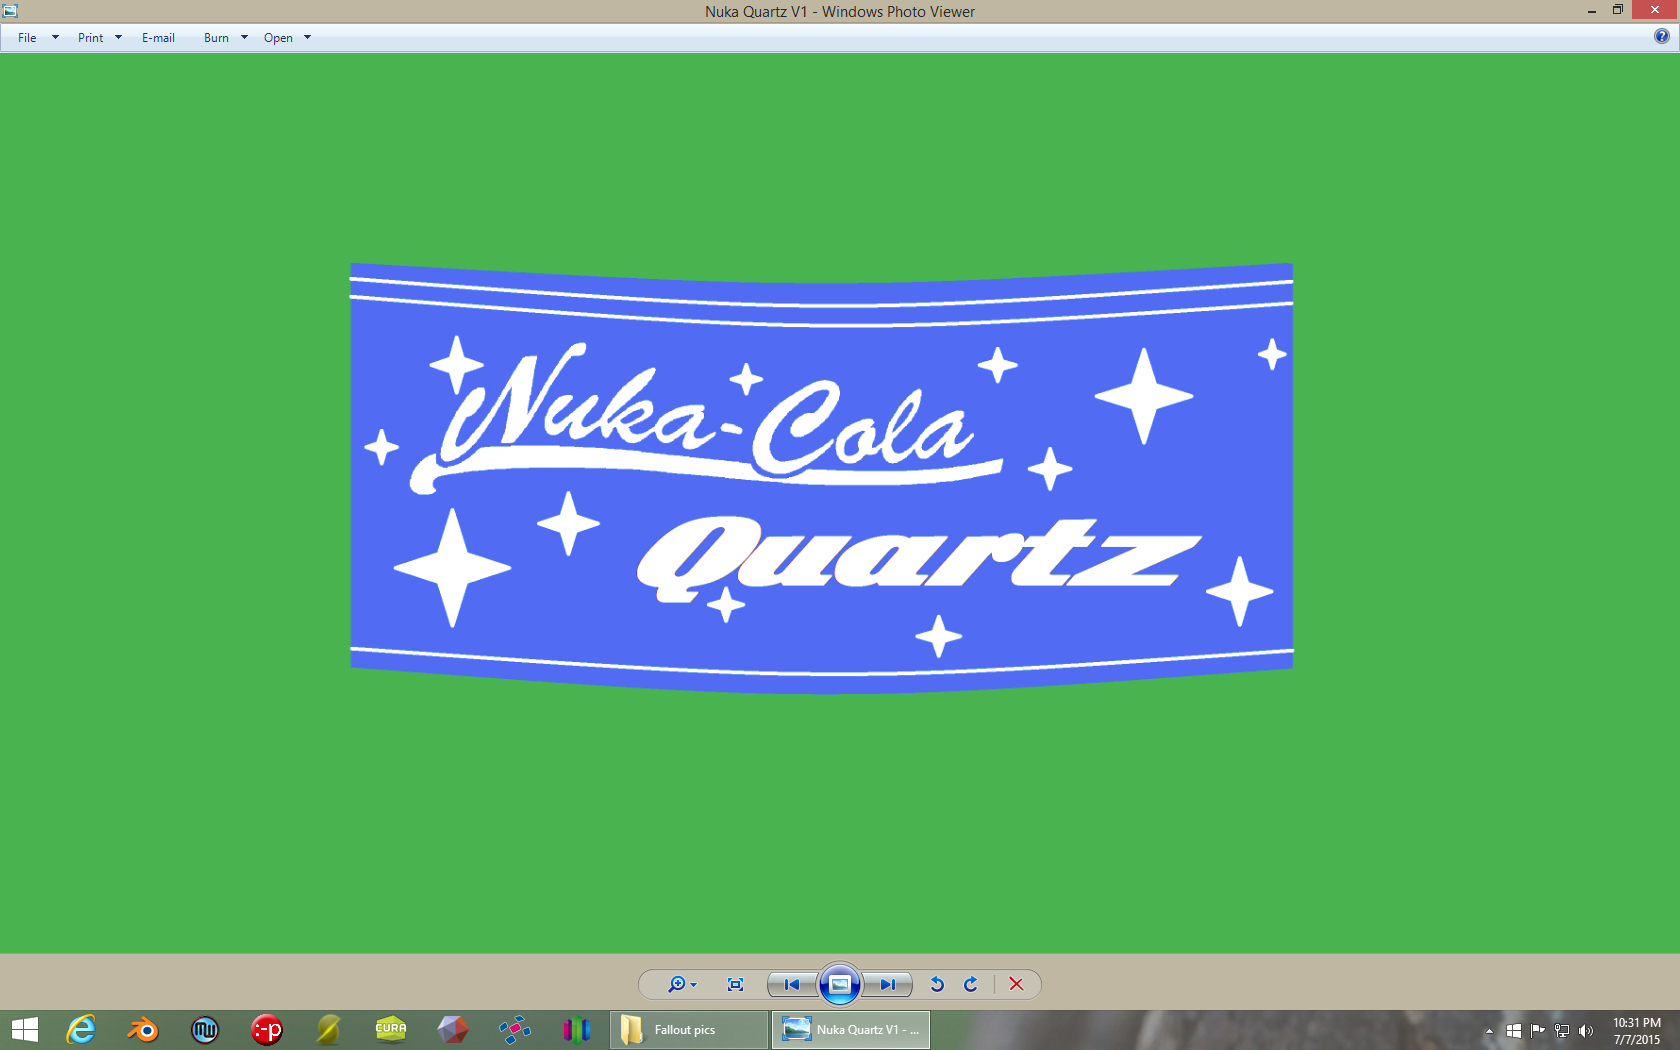
Task: Launch Blender from the taskbar
Action: pyautogui.click(x=142, y=1030)
